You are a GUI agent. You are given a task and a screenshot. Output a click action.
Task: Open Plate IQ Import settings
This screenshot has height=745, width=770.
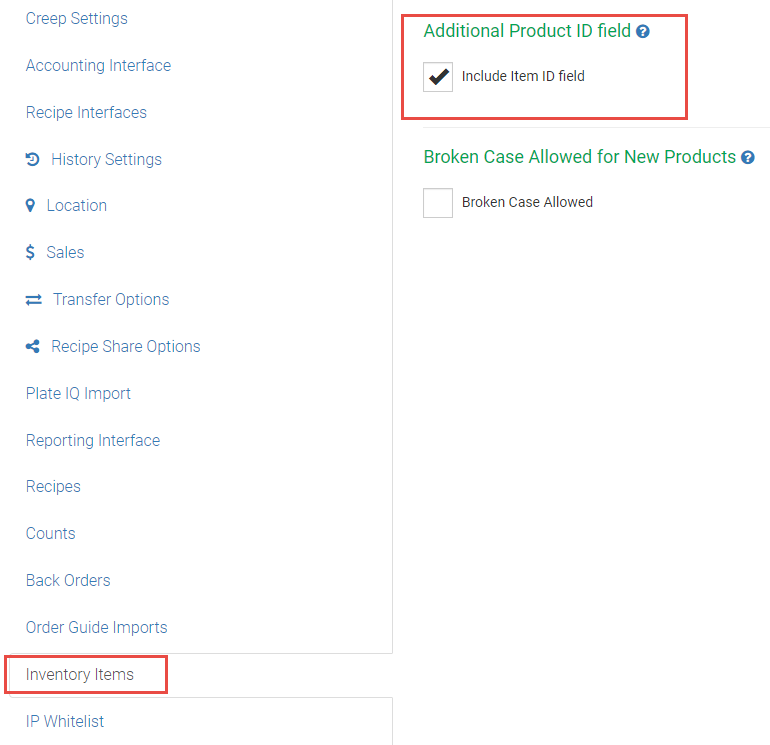pos(78,393)
